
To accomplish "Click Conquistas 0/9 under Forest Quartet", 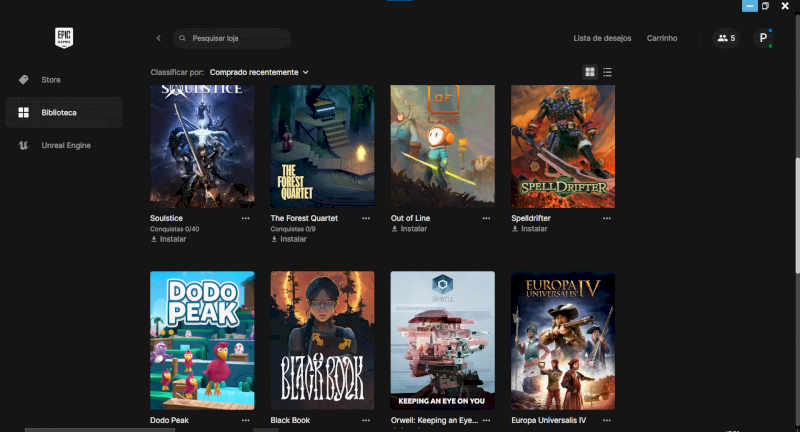I will tap(293, 229).
